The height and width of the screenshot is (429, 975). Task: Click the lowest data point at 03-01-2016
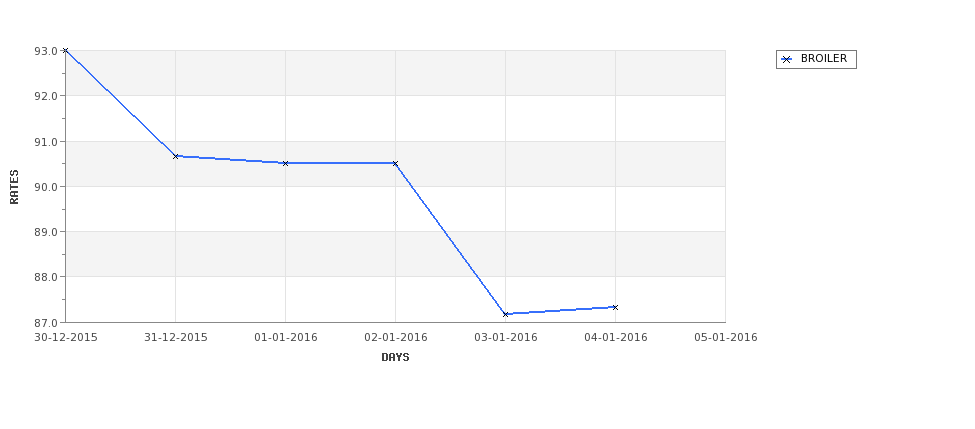(506, 314)
